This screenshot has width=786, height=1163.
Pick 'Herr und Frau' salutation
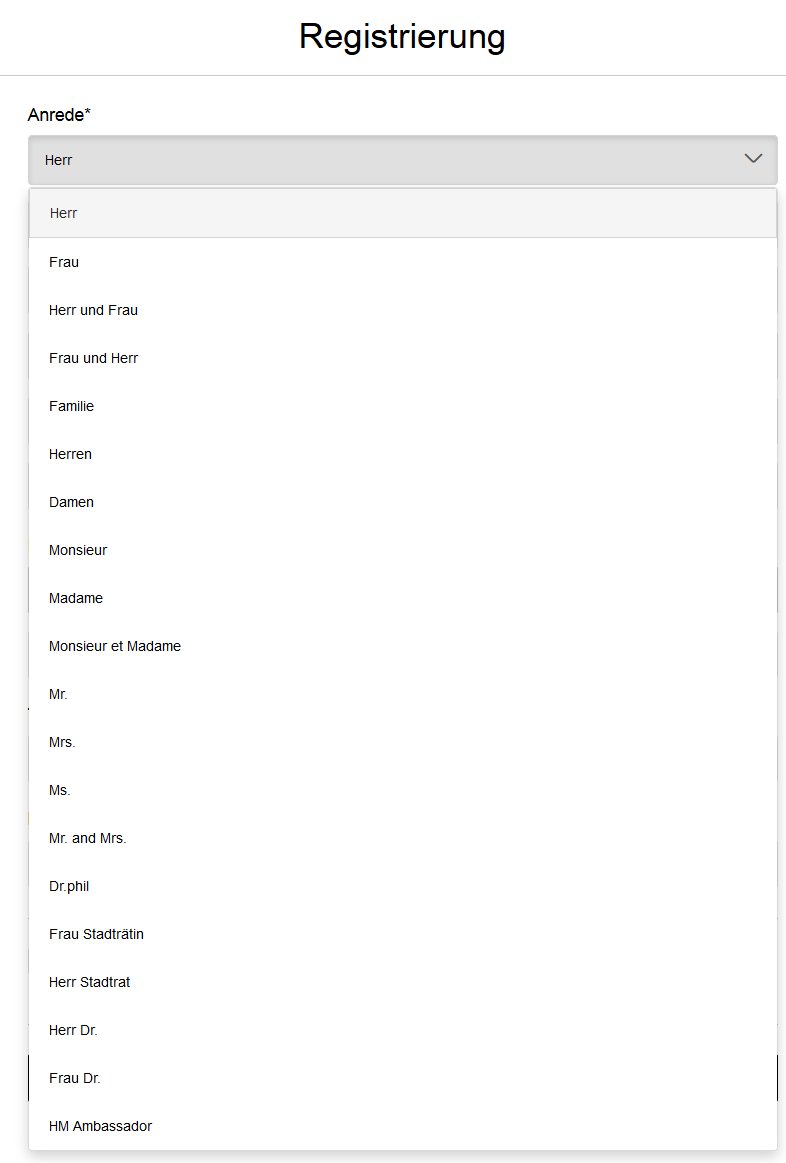coord(403,310)
